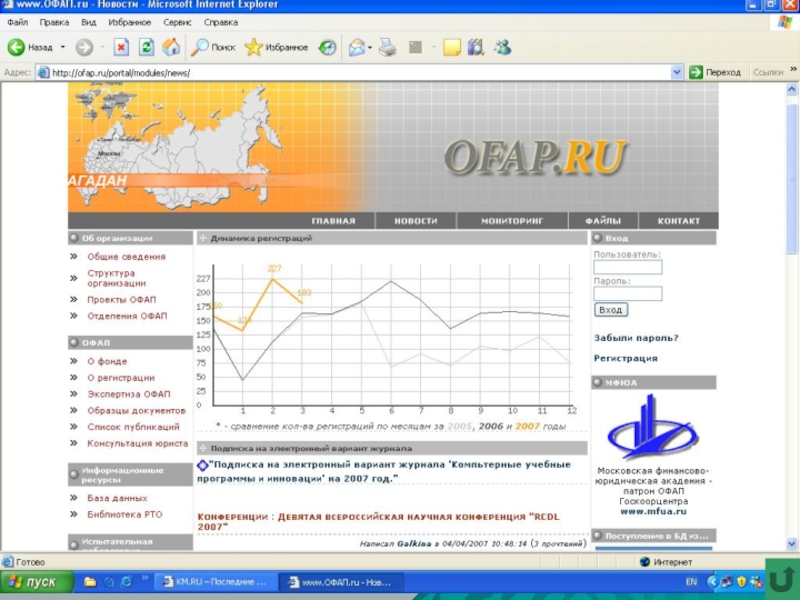Open the Mail button dropdown arrow
The height and width of the screenshot is (600, 800).
coord(370,47)
